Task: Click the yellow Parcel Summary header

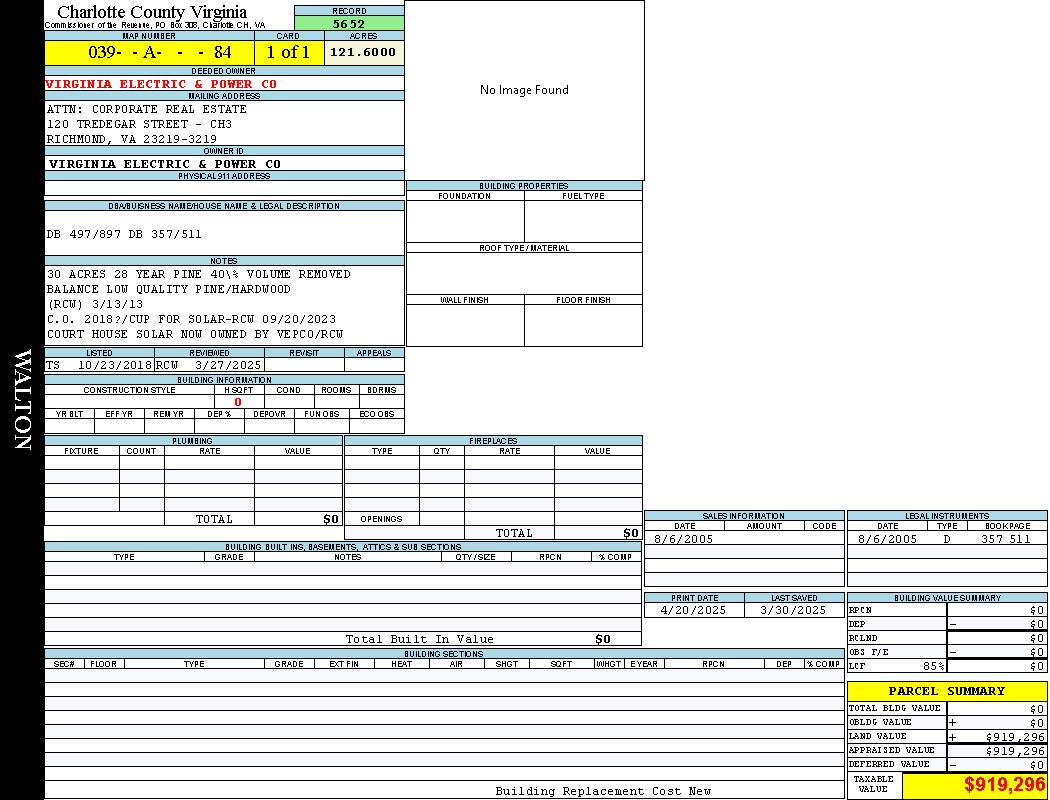Action: point(946,691)
